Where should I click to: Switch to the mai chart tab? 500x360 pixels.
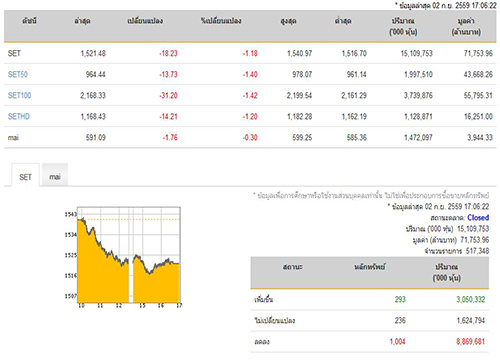point(55,176)
